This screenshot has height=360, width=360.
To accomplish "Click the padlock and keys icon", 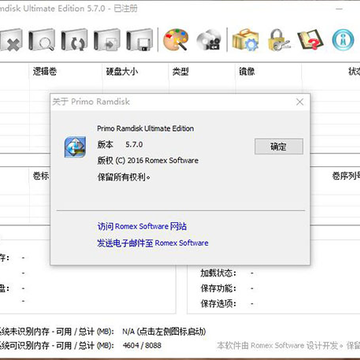I will click(279, 40).
